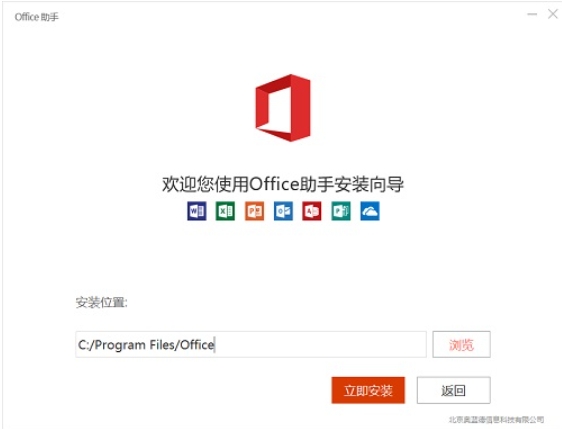Click the 安装位置 label
The height and width of the screenshot is (429, 562).
point(101,302)
